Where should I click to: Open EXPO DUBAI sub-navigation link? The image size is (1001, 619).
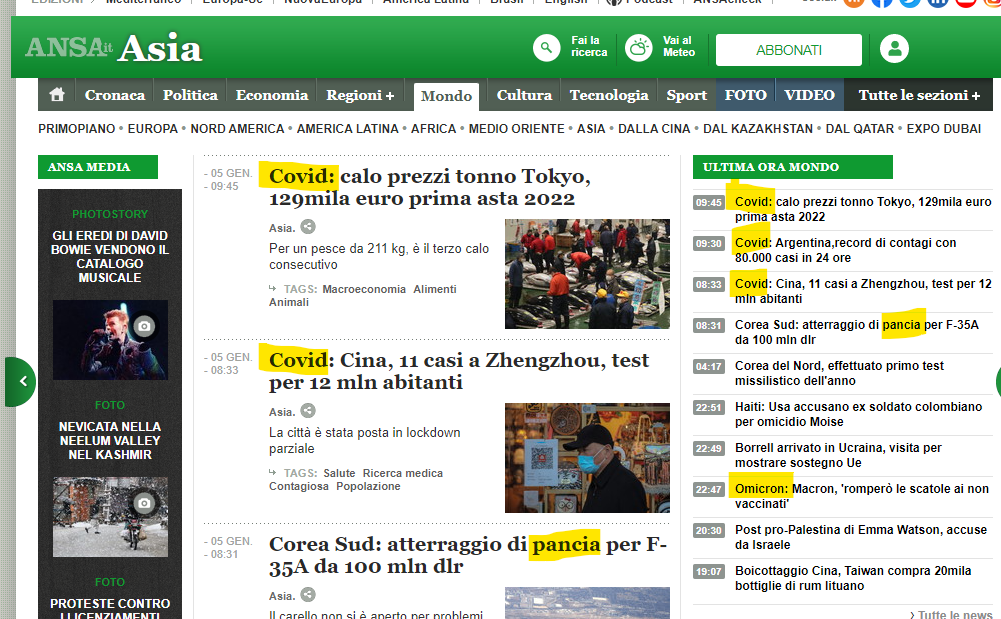(x=944, y=129)
